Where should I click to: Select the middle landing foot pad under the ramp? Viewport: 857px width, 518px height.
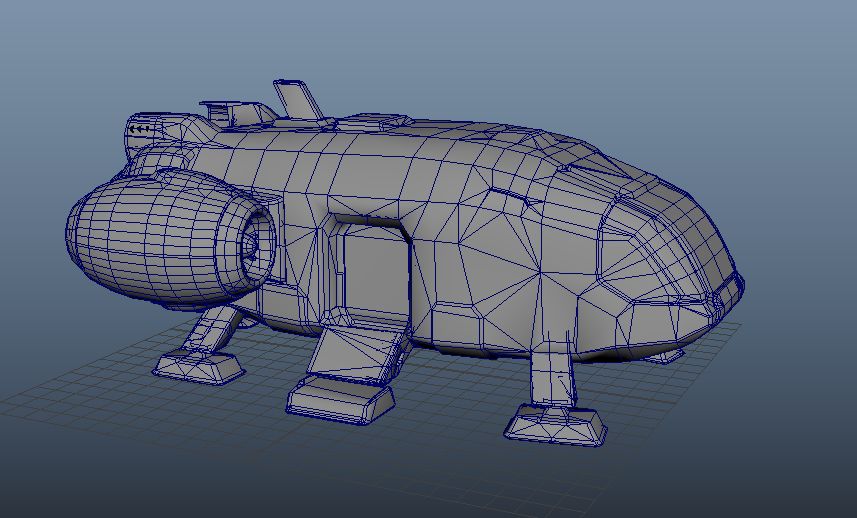340,399
